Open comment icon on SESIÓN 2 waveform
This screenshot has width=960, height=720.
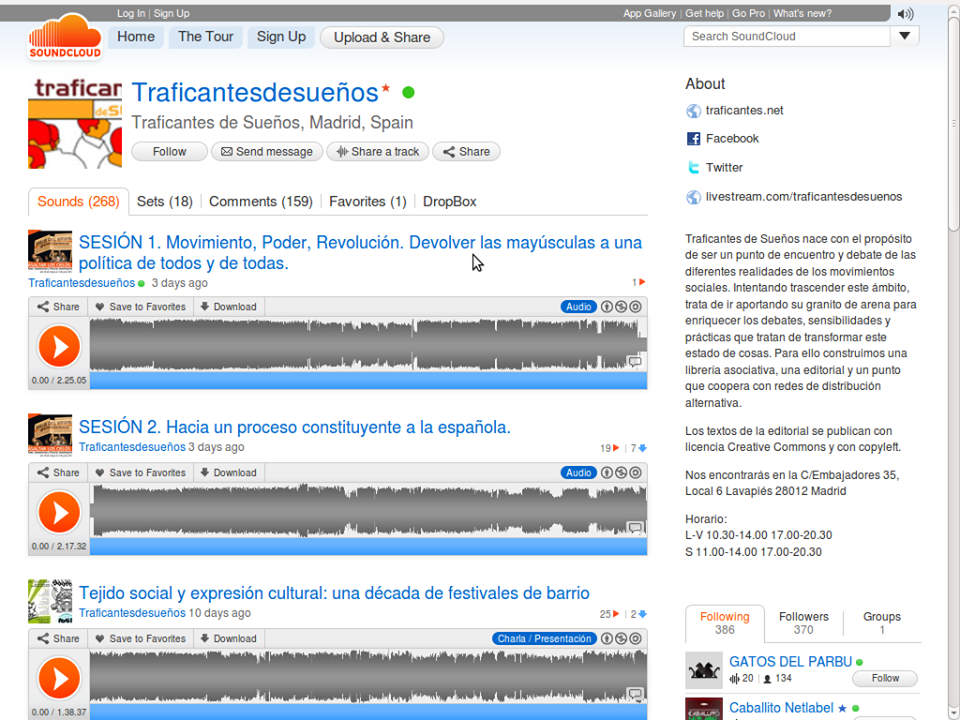coord(635,528)
